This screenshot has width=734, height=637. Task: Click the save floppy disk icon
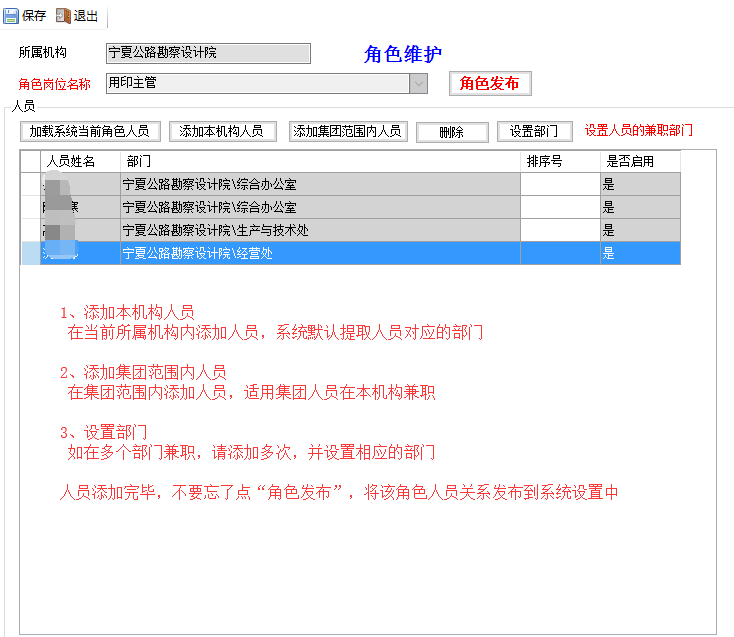[11, 16]
